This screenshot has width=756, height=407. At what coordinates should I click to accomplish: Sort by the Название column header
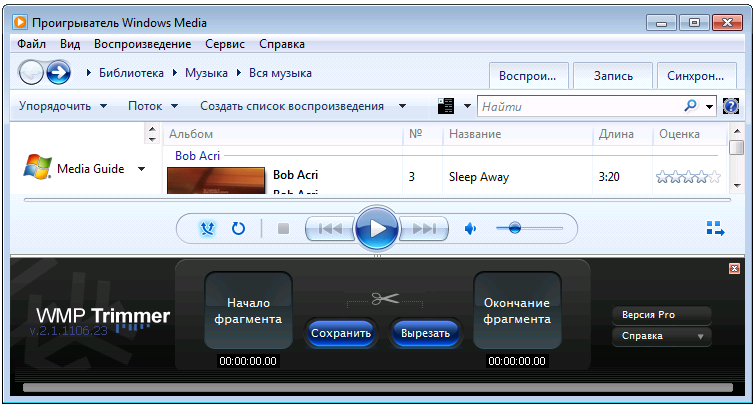point(517,134)
